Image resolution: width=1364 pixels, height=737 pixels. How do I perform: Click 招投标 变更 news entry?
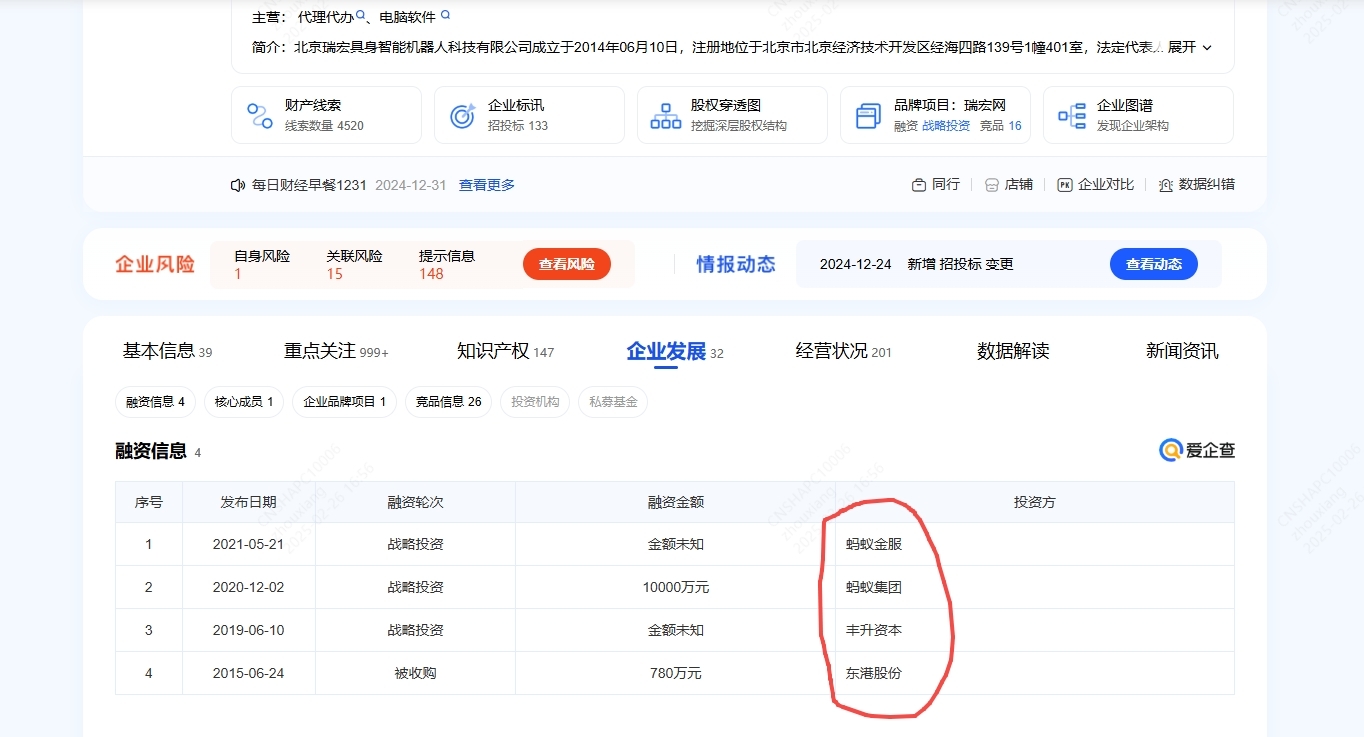[961, 265]
